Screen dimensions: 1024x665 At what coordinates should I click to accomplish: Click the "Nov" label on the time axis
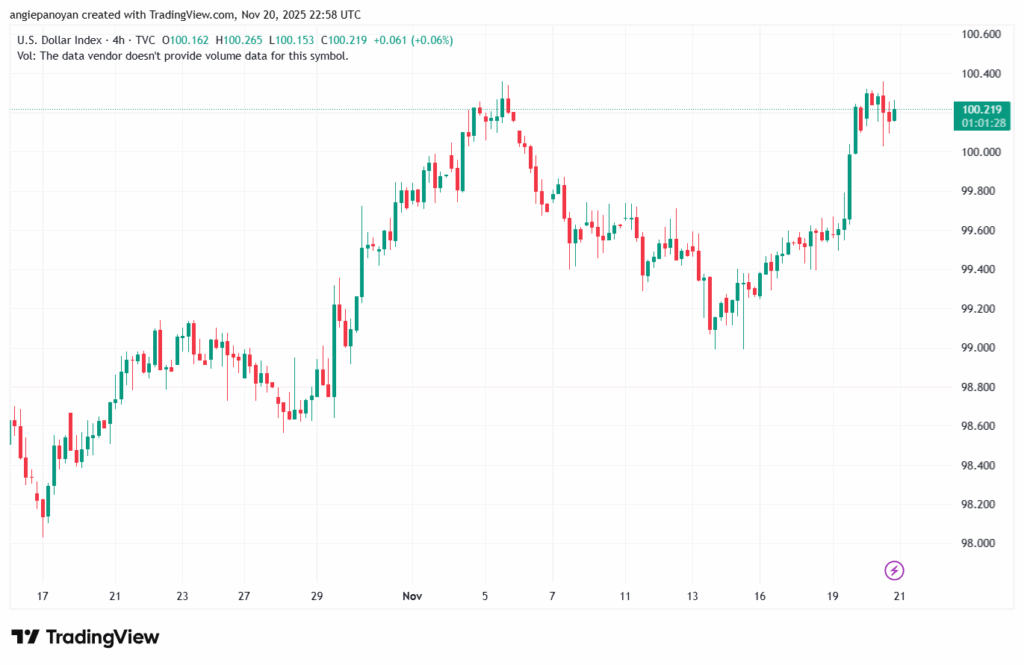pyautogui.click(x=411, y=595)
